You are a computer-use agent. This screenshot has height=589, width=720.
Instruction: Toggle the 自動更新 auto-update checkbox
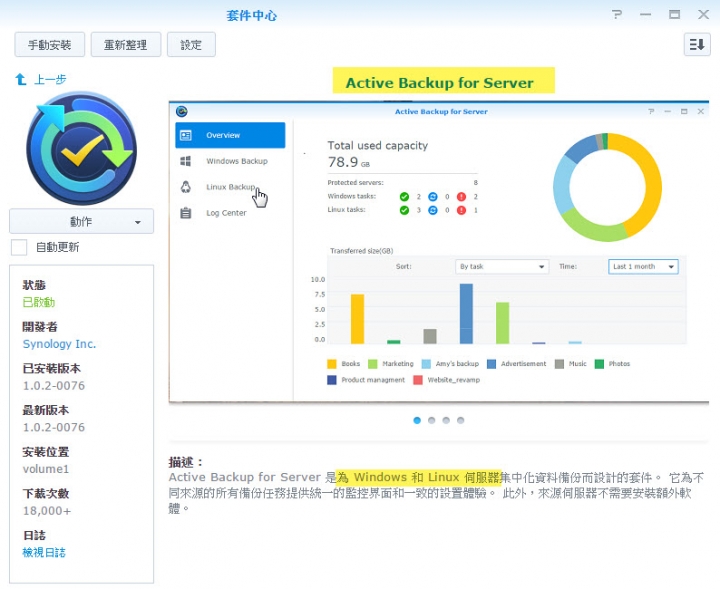tap(19, 247)
